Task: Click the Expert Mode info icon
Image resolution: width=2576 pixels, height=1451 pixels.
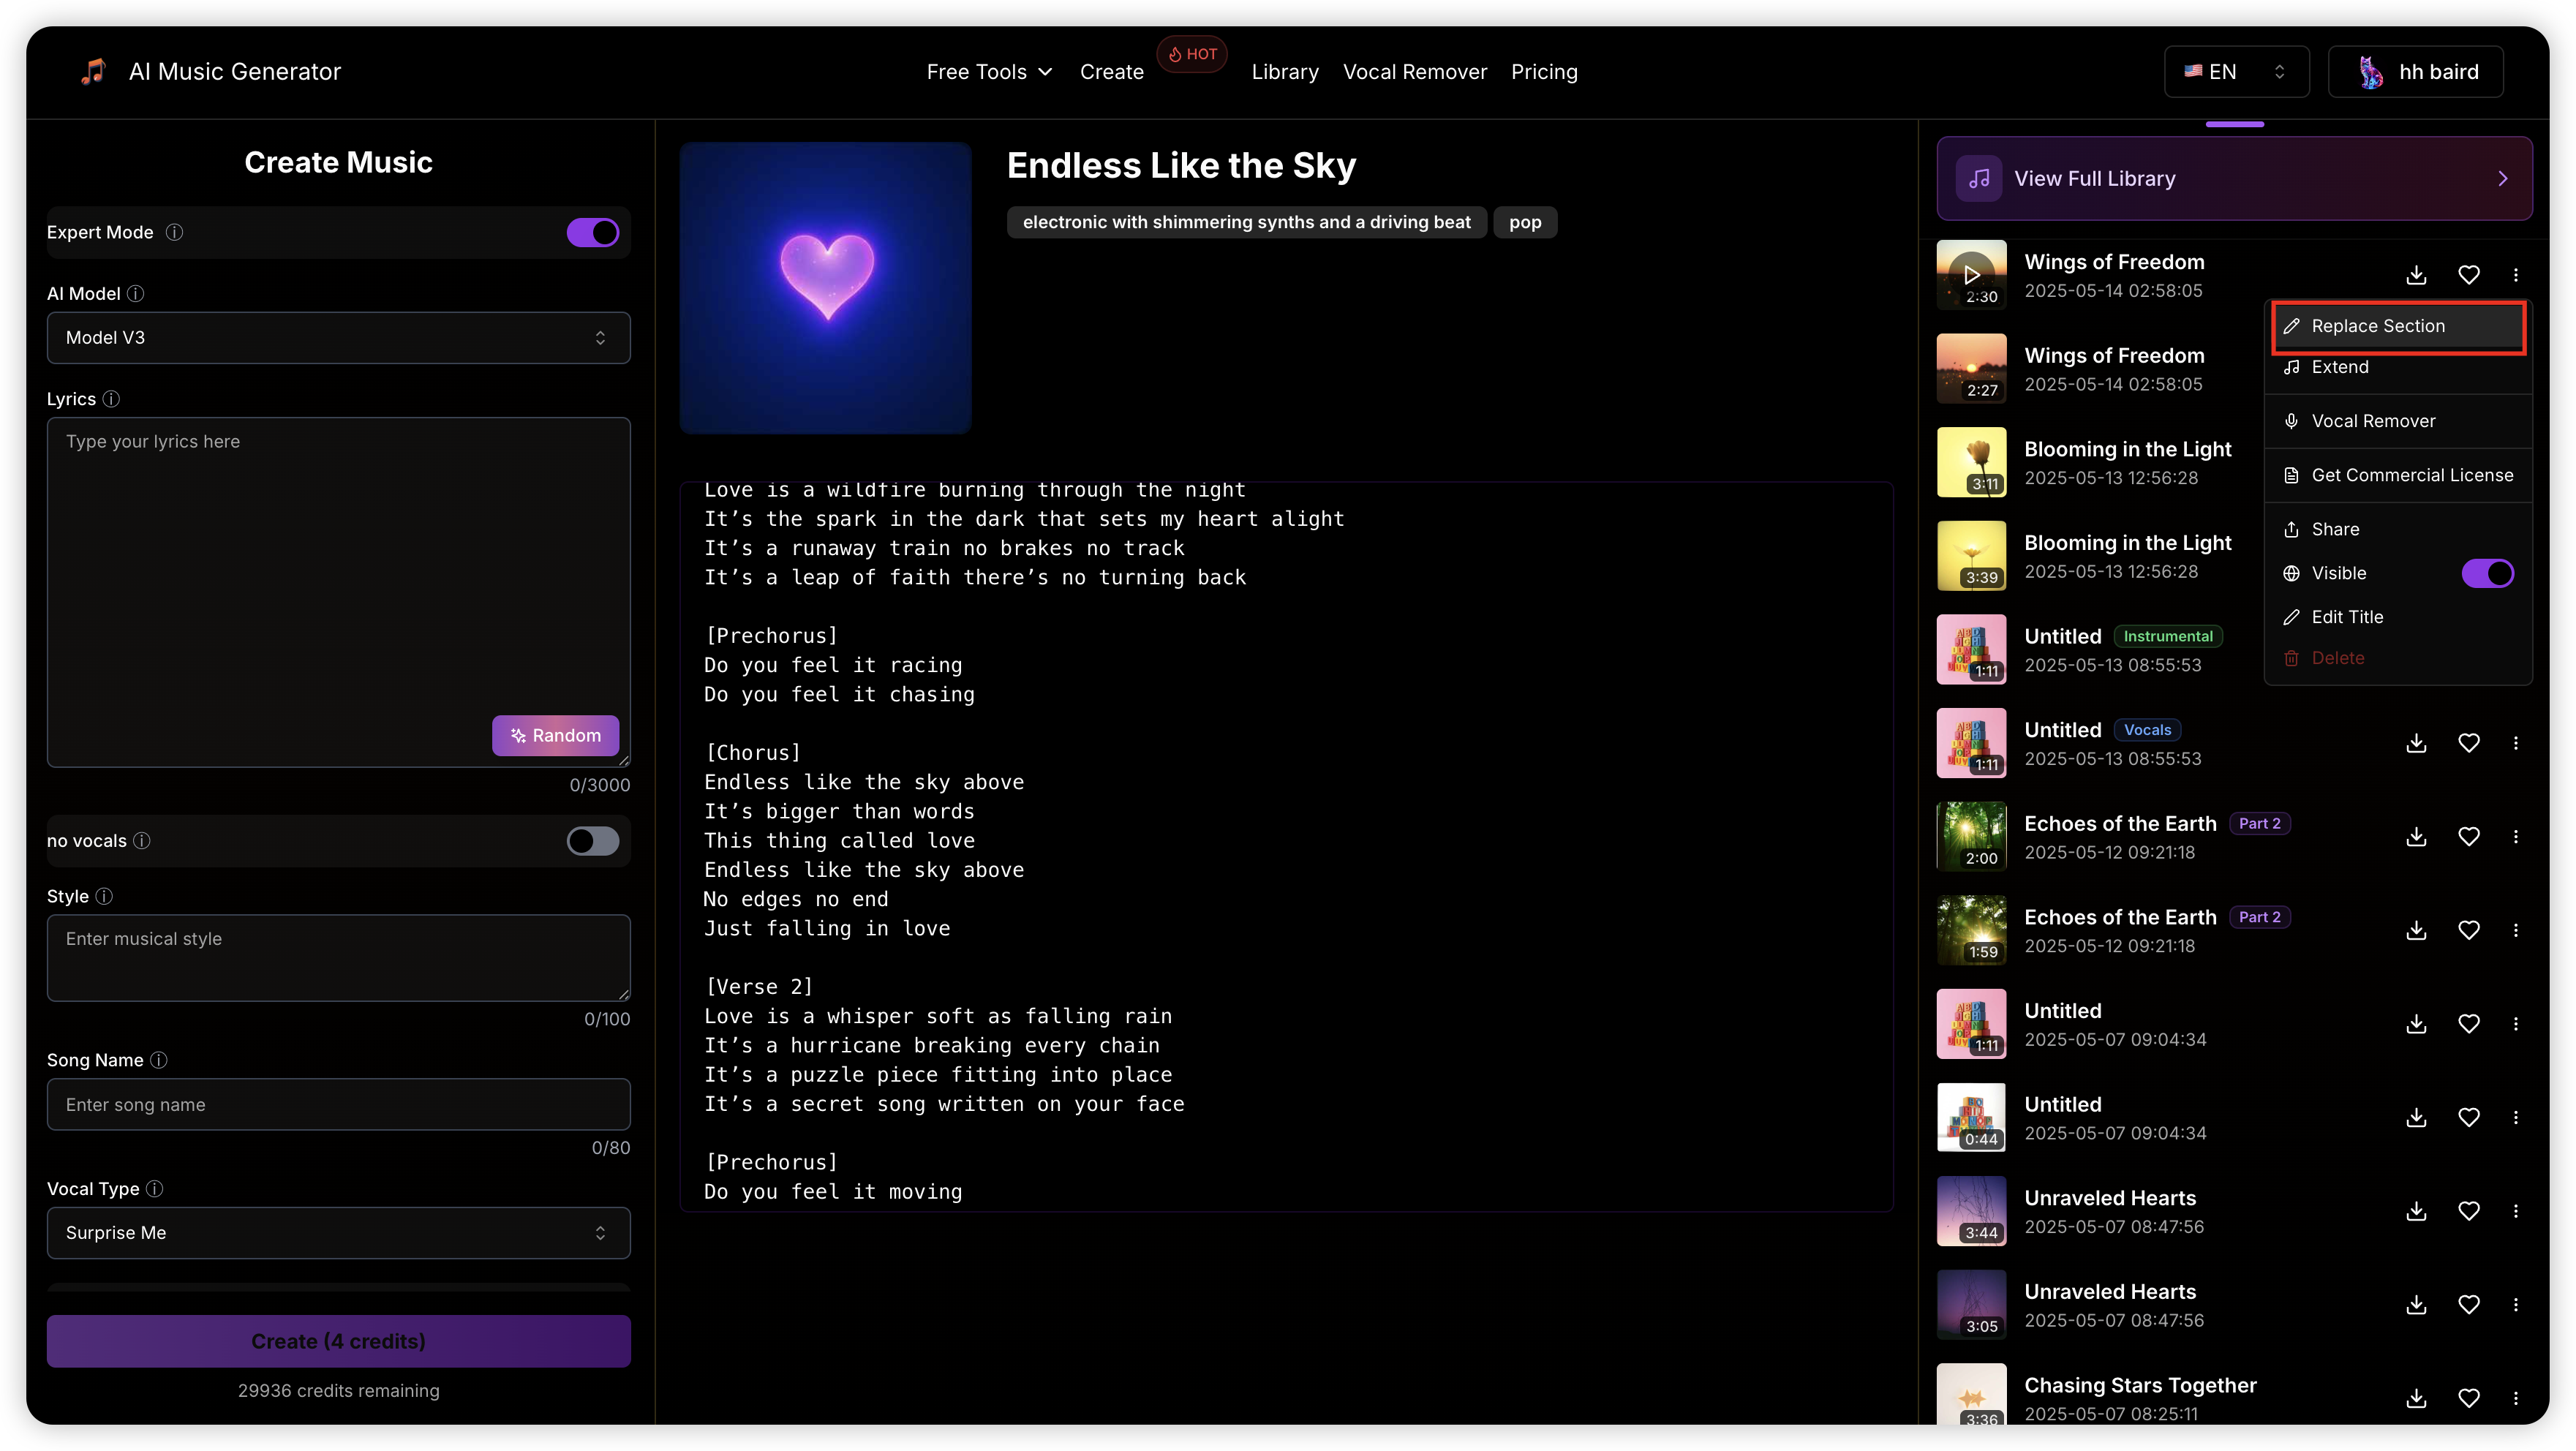Action: pos(174,232)
